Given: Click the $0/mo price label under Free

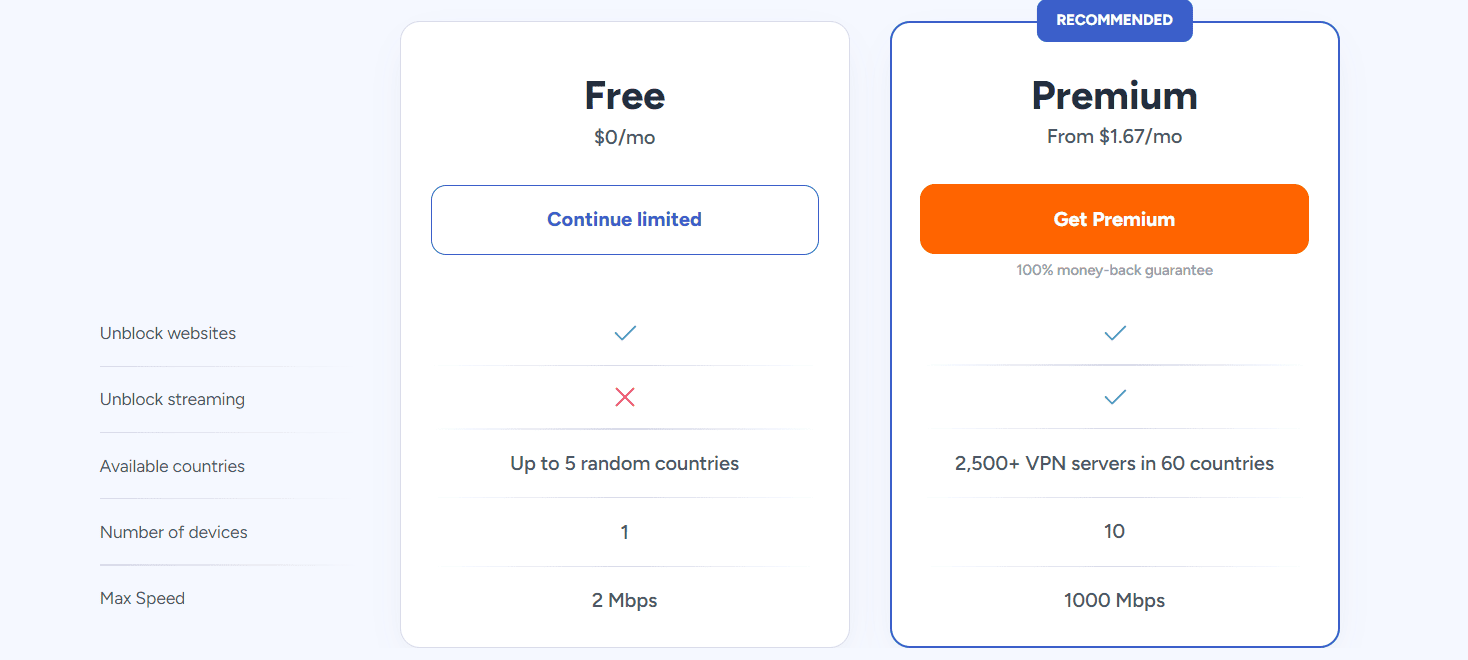Looking at the screenshot, I should tap(624, 137).
